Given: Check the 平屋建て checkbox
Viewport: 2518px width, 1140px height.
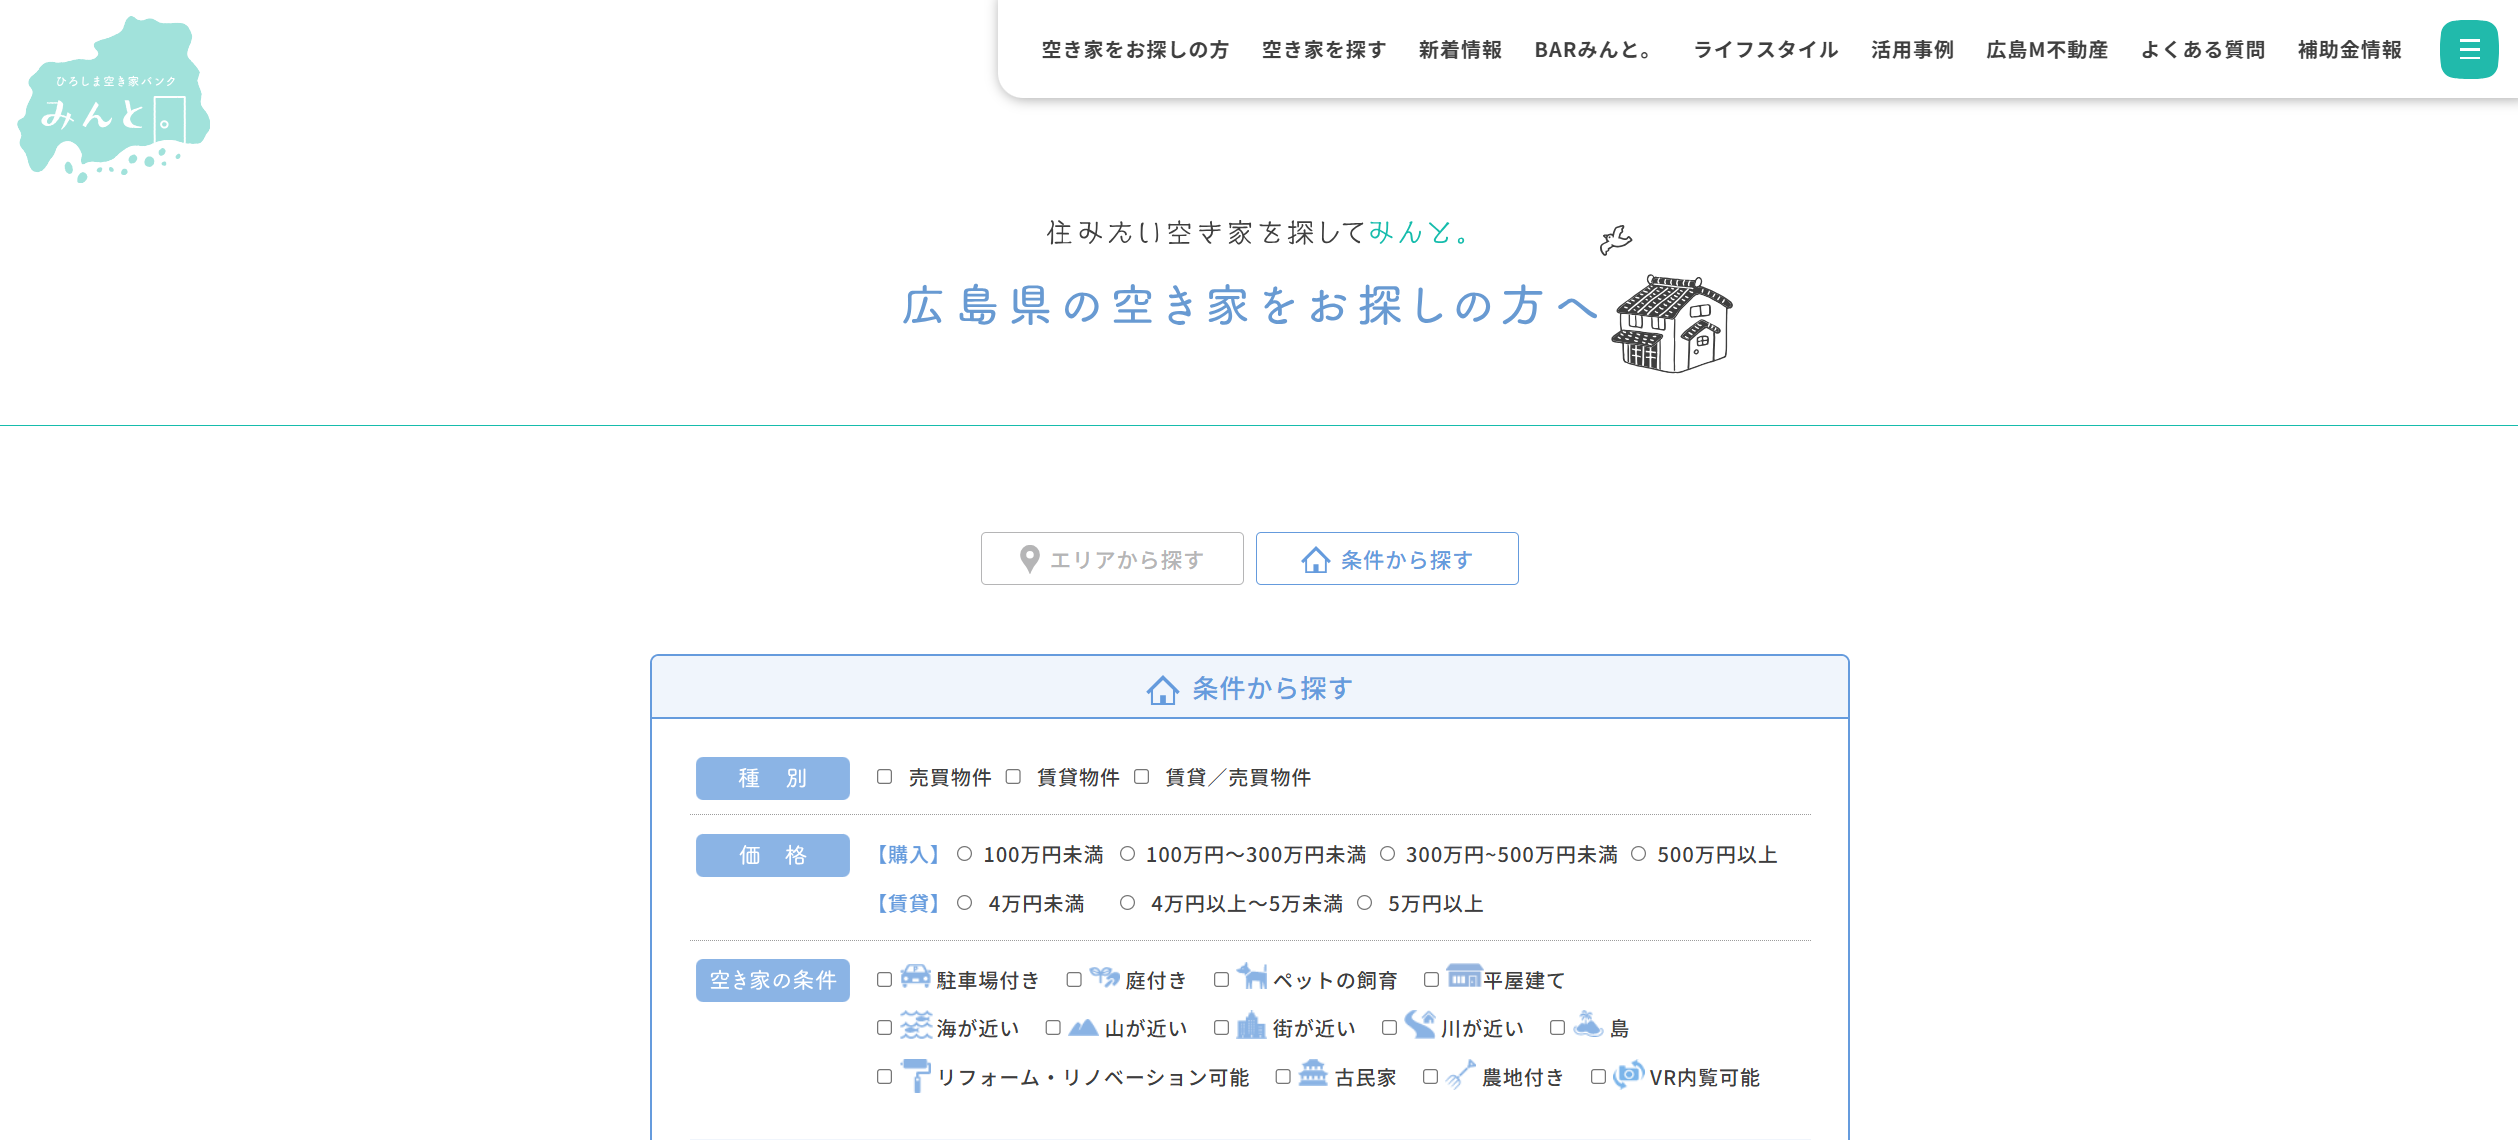Looking at the screenshot, I should coord(1430,980).
